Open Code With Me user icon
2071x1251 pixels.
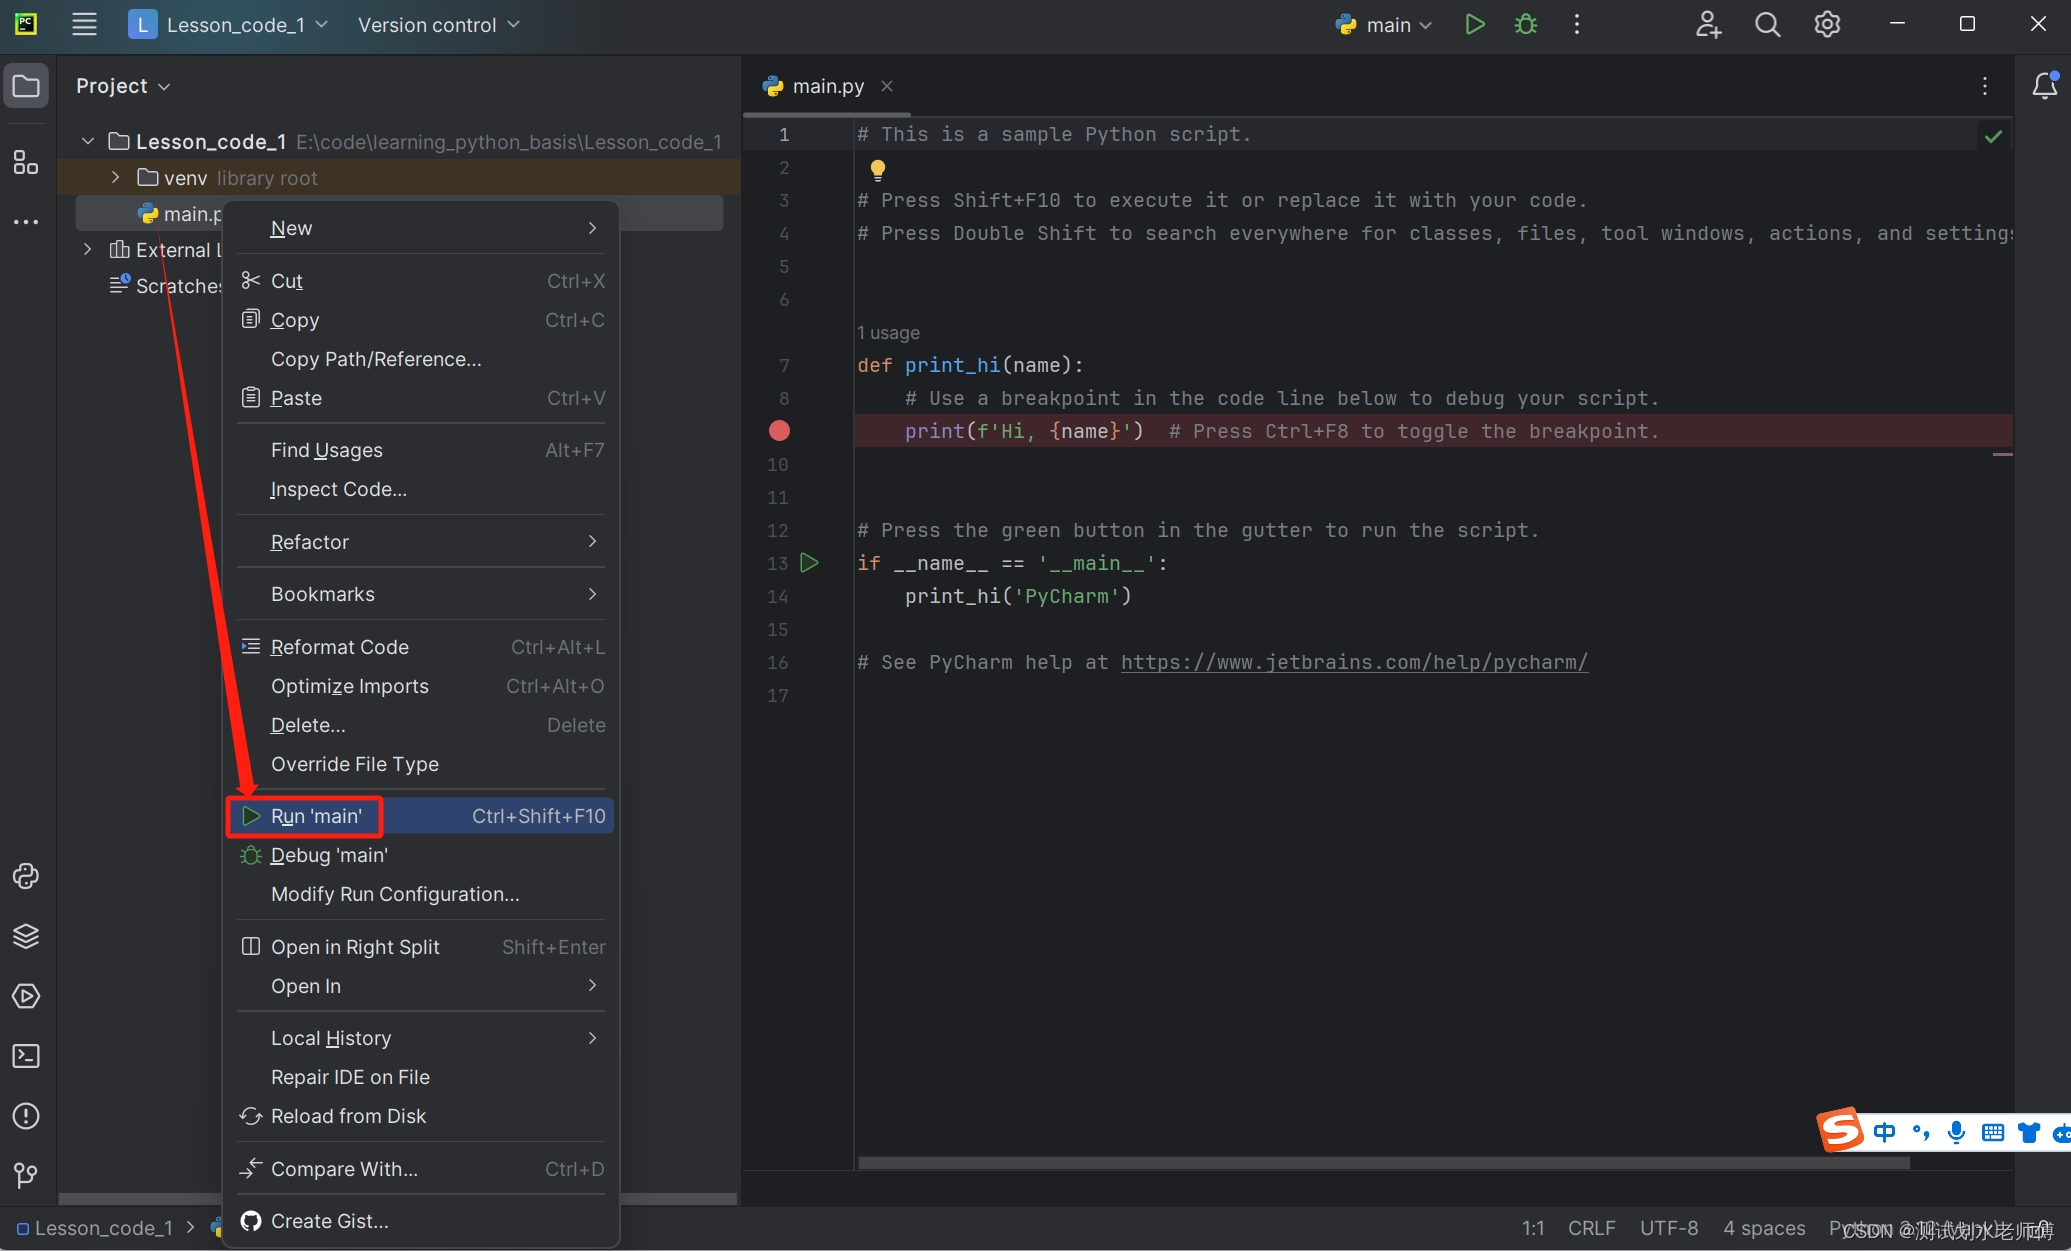click(x=1708, y=25)
